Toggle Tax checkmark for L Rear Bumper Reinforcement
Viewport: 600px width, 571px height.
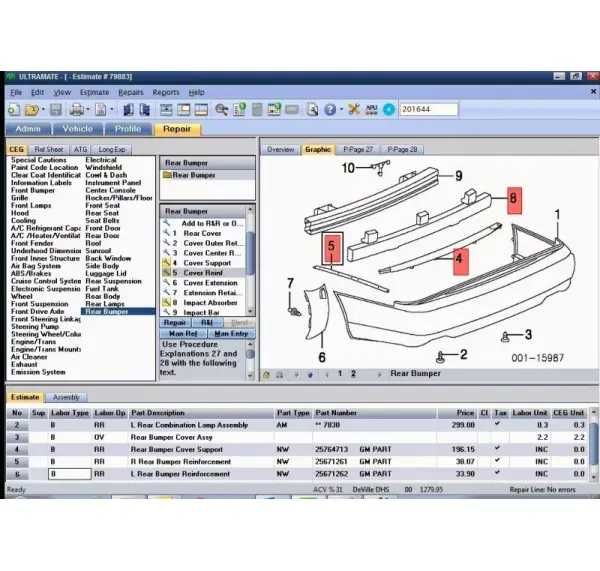point(497,472)
